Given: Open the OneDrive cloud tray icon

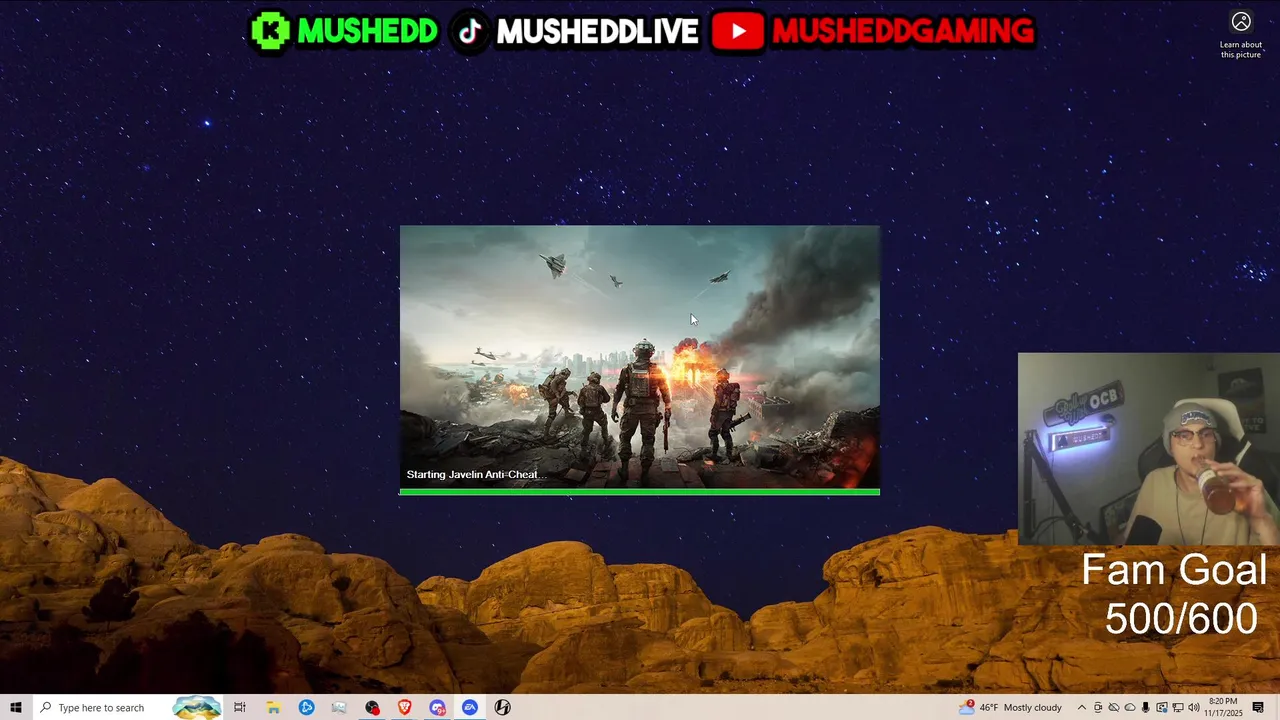Looking at the screenshot, I should click(1130, 707).
